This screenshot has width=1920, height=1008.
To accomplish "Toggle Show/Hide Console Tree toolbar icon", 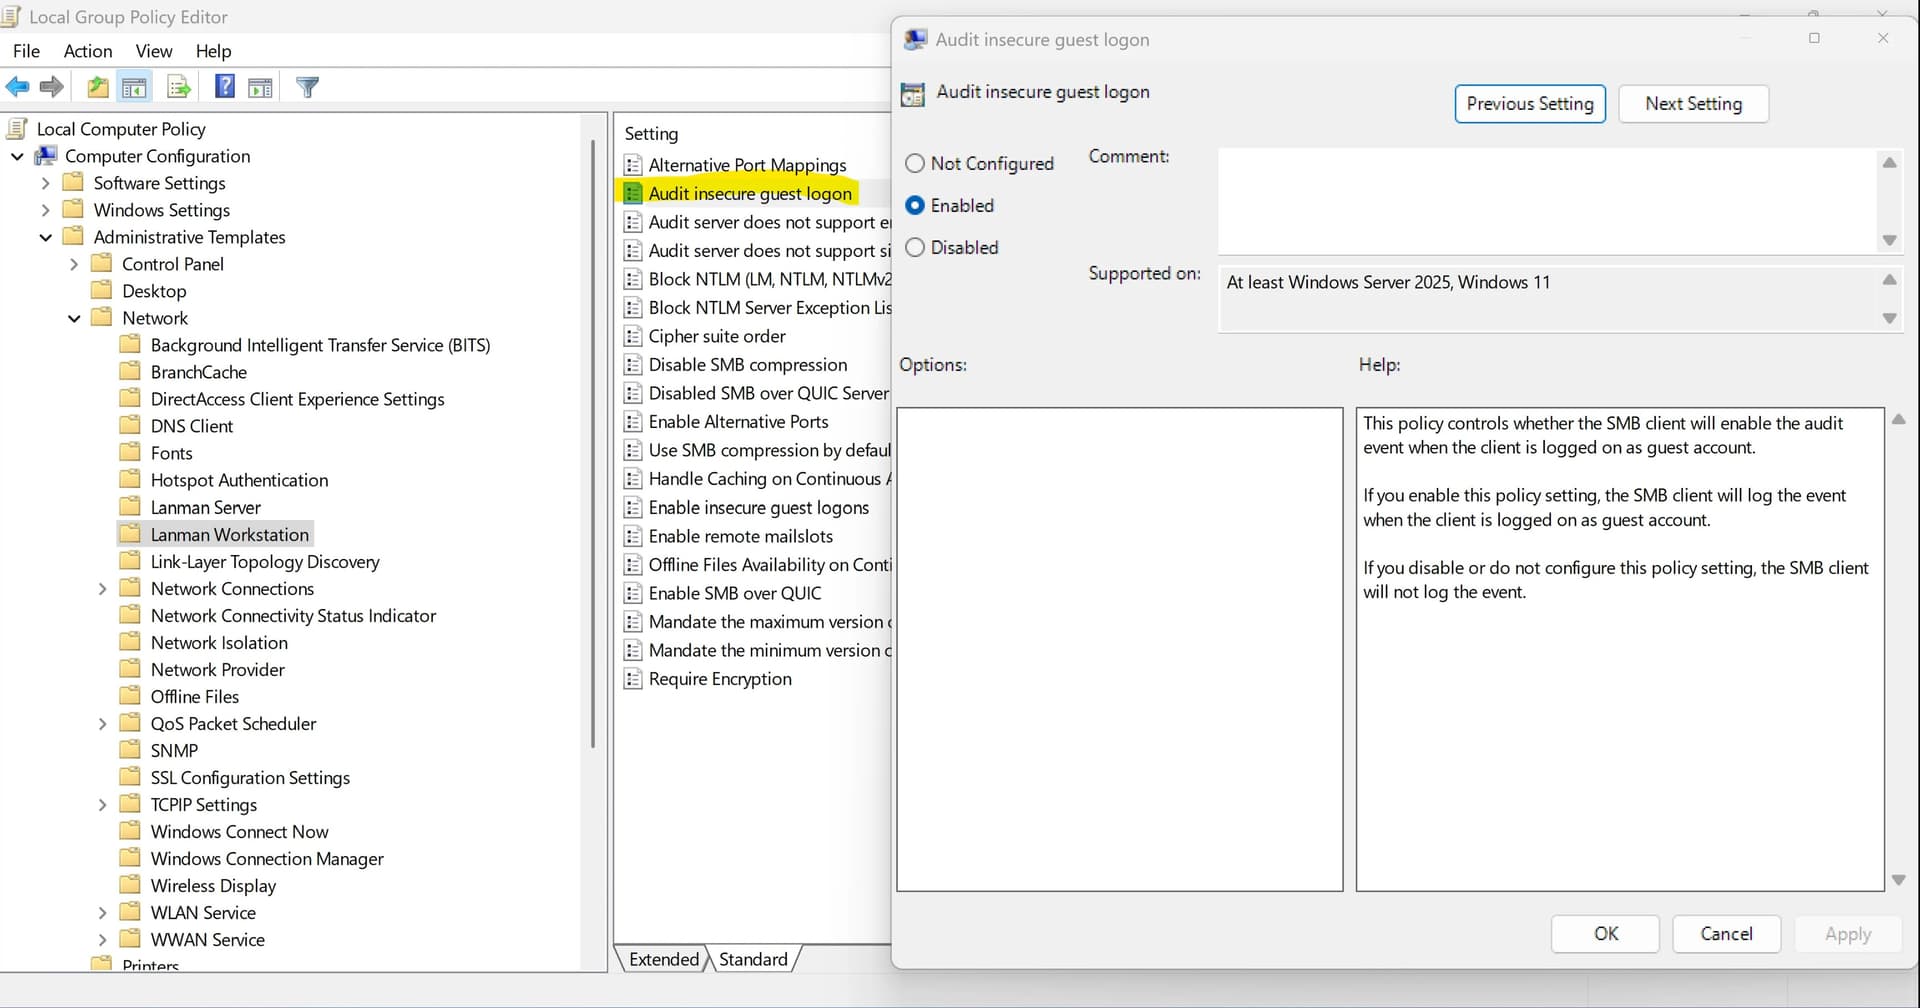I will click(134, 88).
